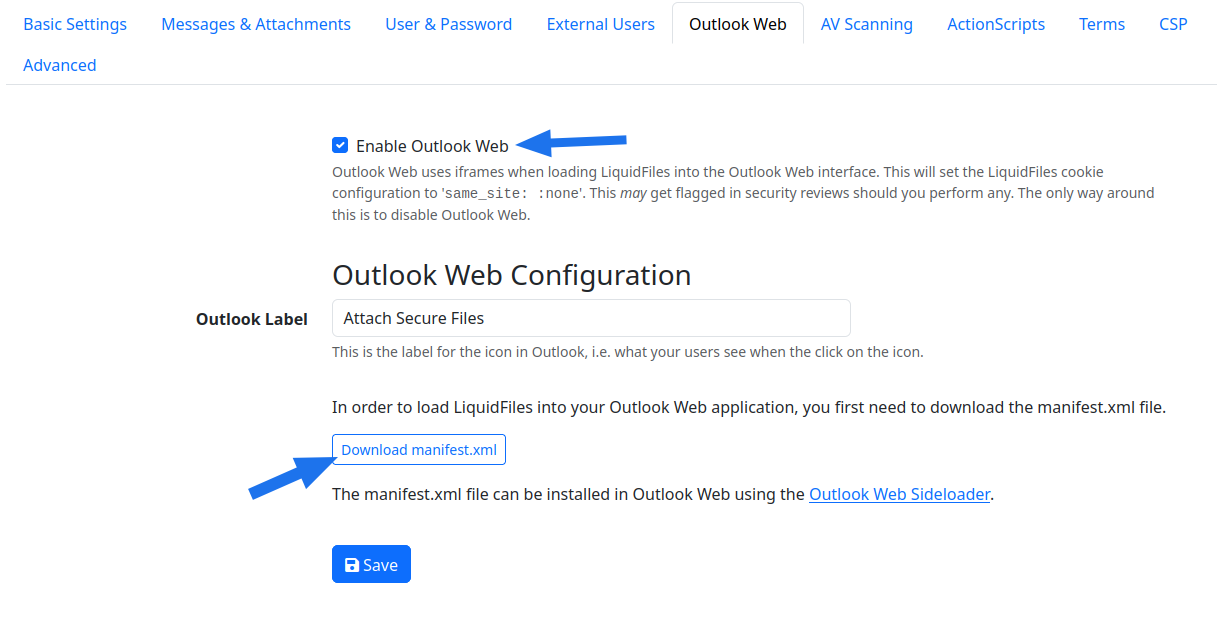Go to the External Users tab
Viewport: 1217px width, 634px height.
[x=600, y=23]
